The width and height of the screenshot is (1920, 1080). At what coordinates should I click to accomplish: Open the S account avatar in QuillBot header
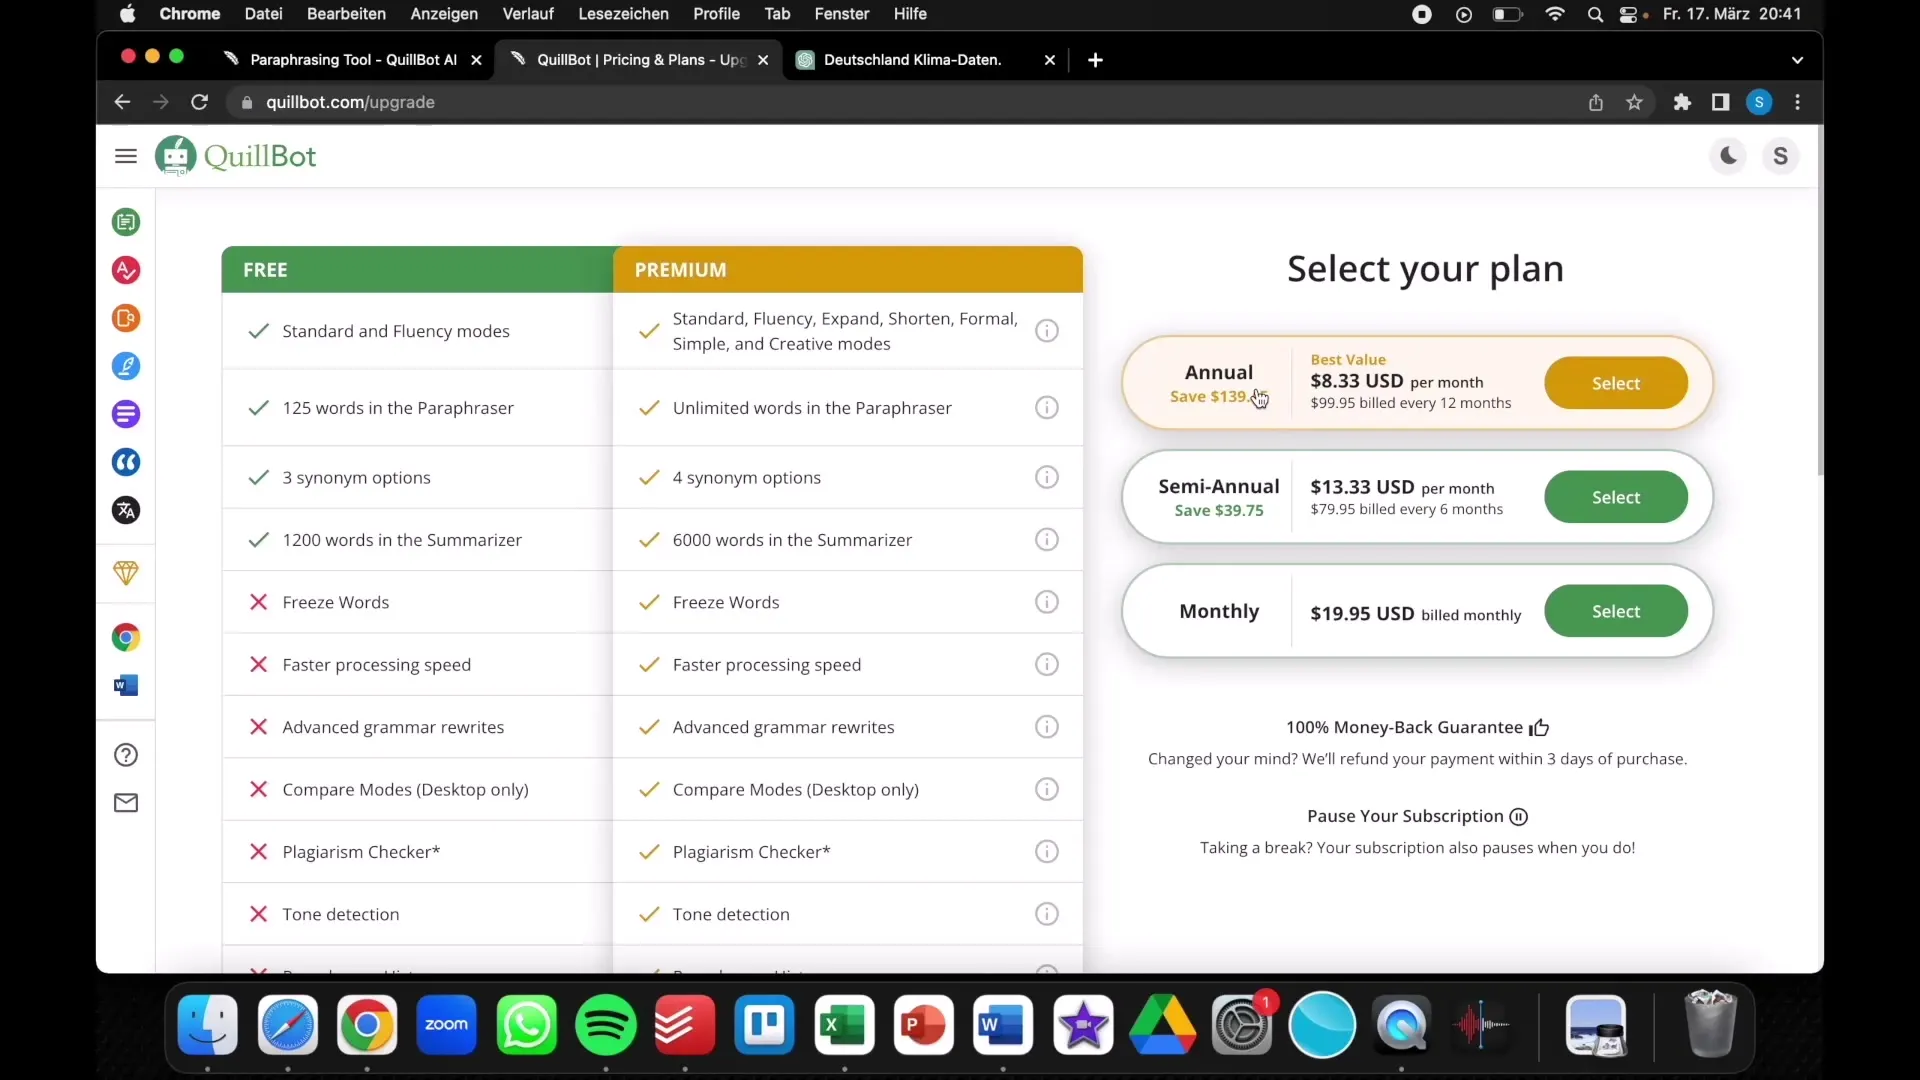coord(1780,156)
